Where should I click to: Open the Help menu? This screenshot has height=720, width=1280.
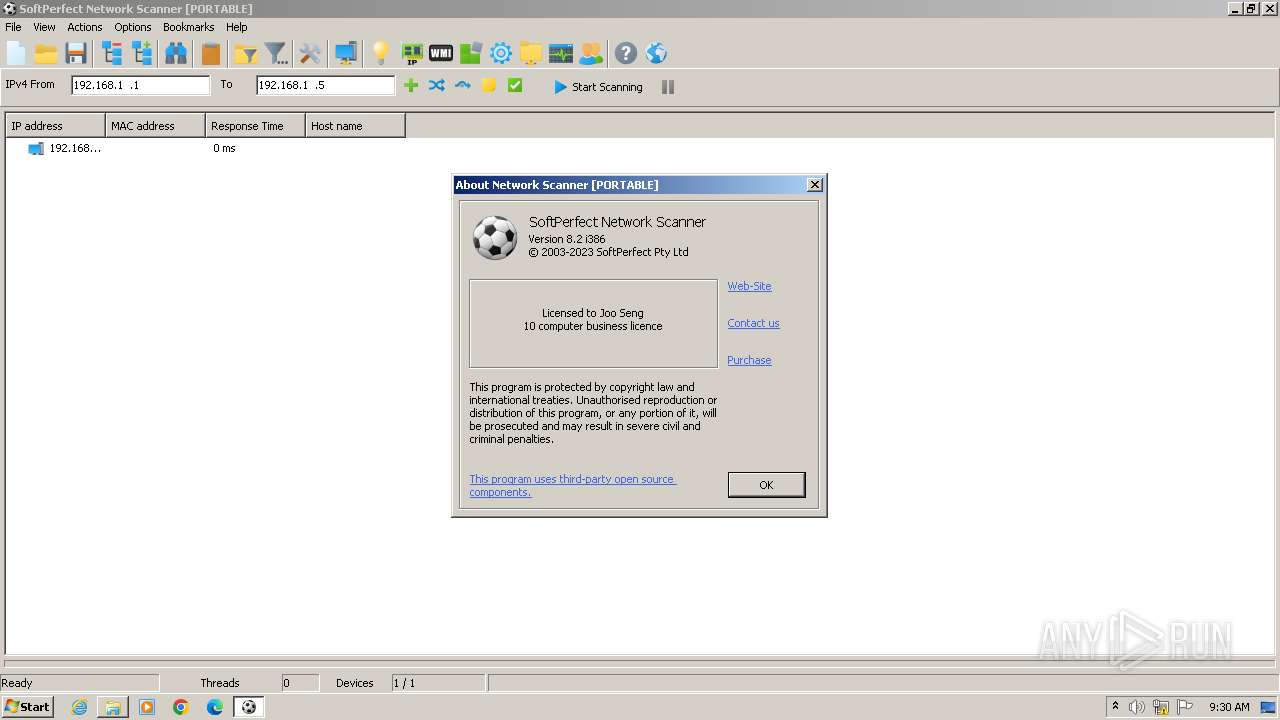tap(237, 27)
